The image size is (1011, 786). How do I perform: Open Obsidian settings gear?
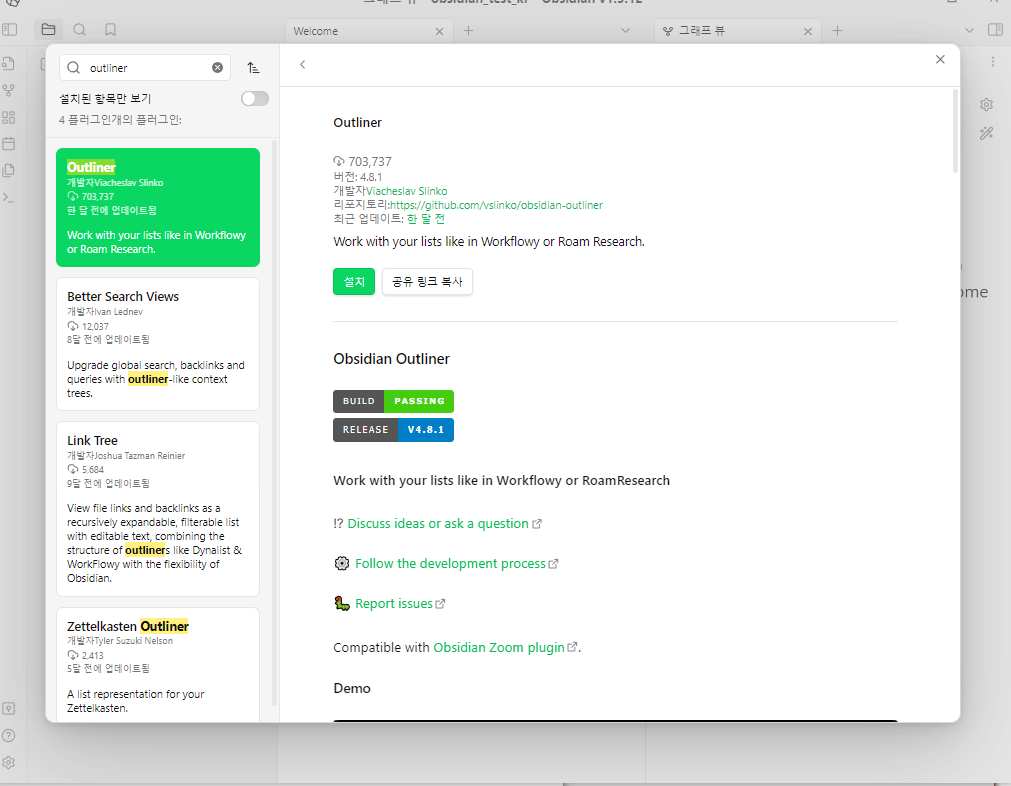(x=8, y=763)
